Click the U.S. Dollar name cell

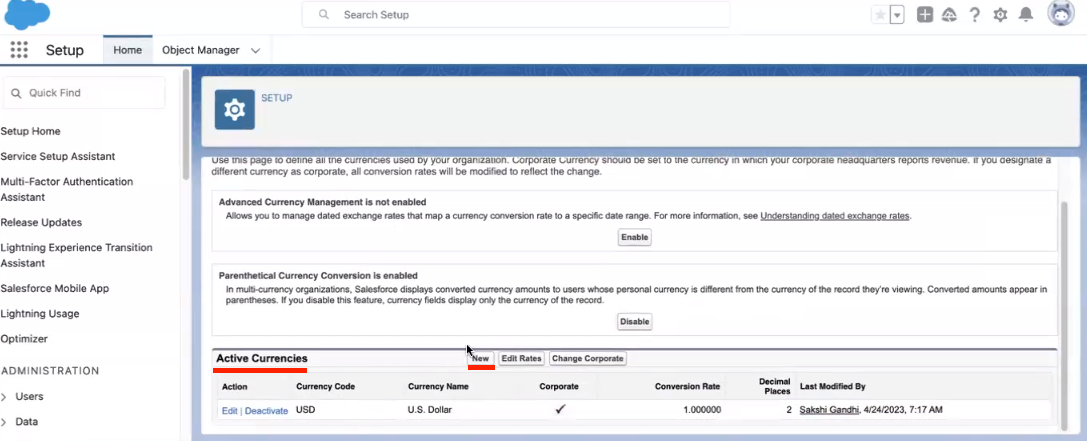pos(430,410)
